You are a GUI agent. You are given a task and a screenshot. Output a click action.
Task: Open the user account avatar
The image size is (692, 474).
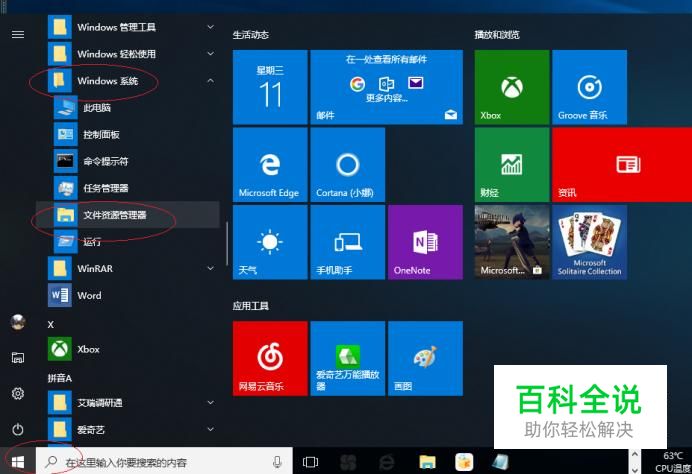pyautogui.click(x=18, y=322)
